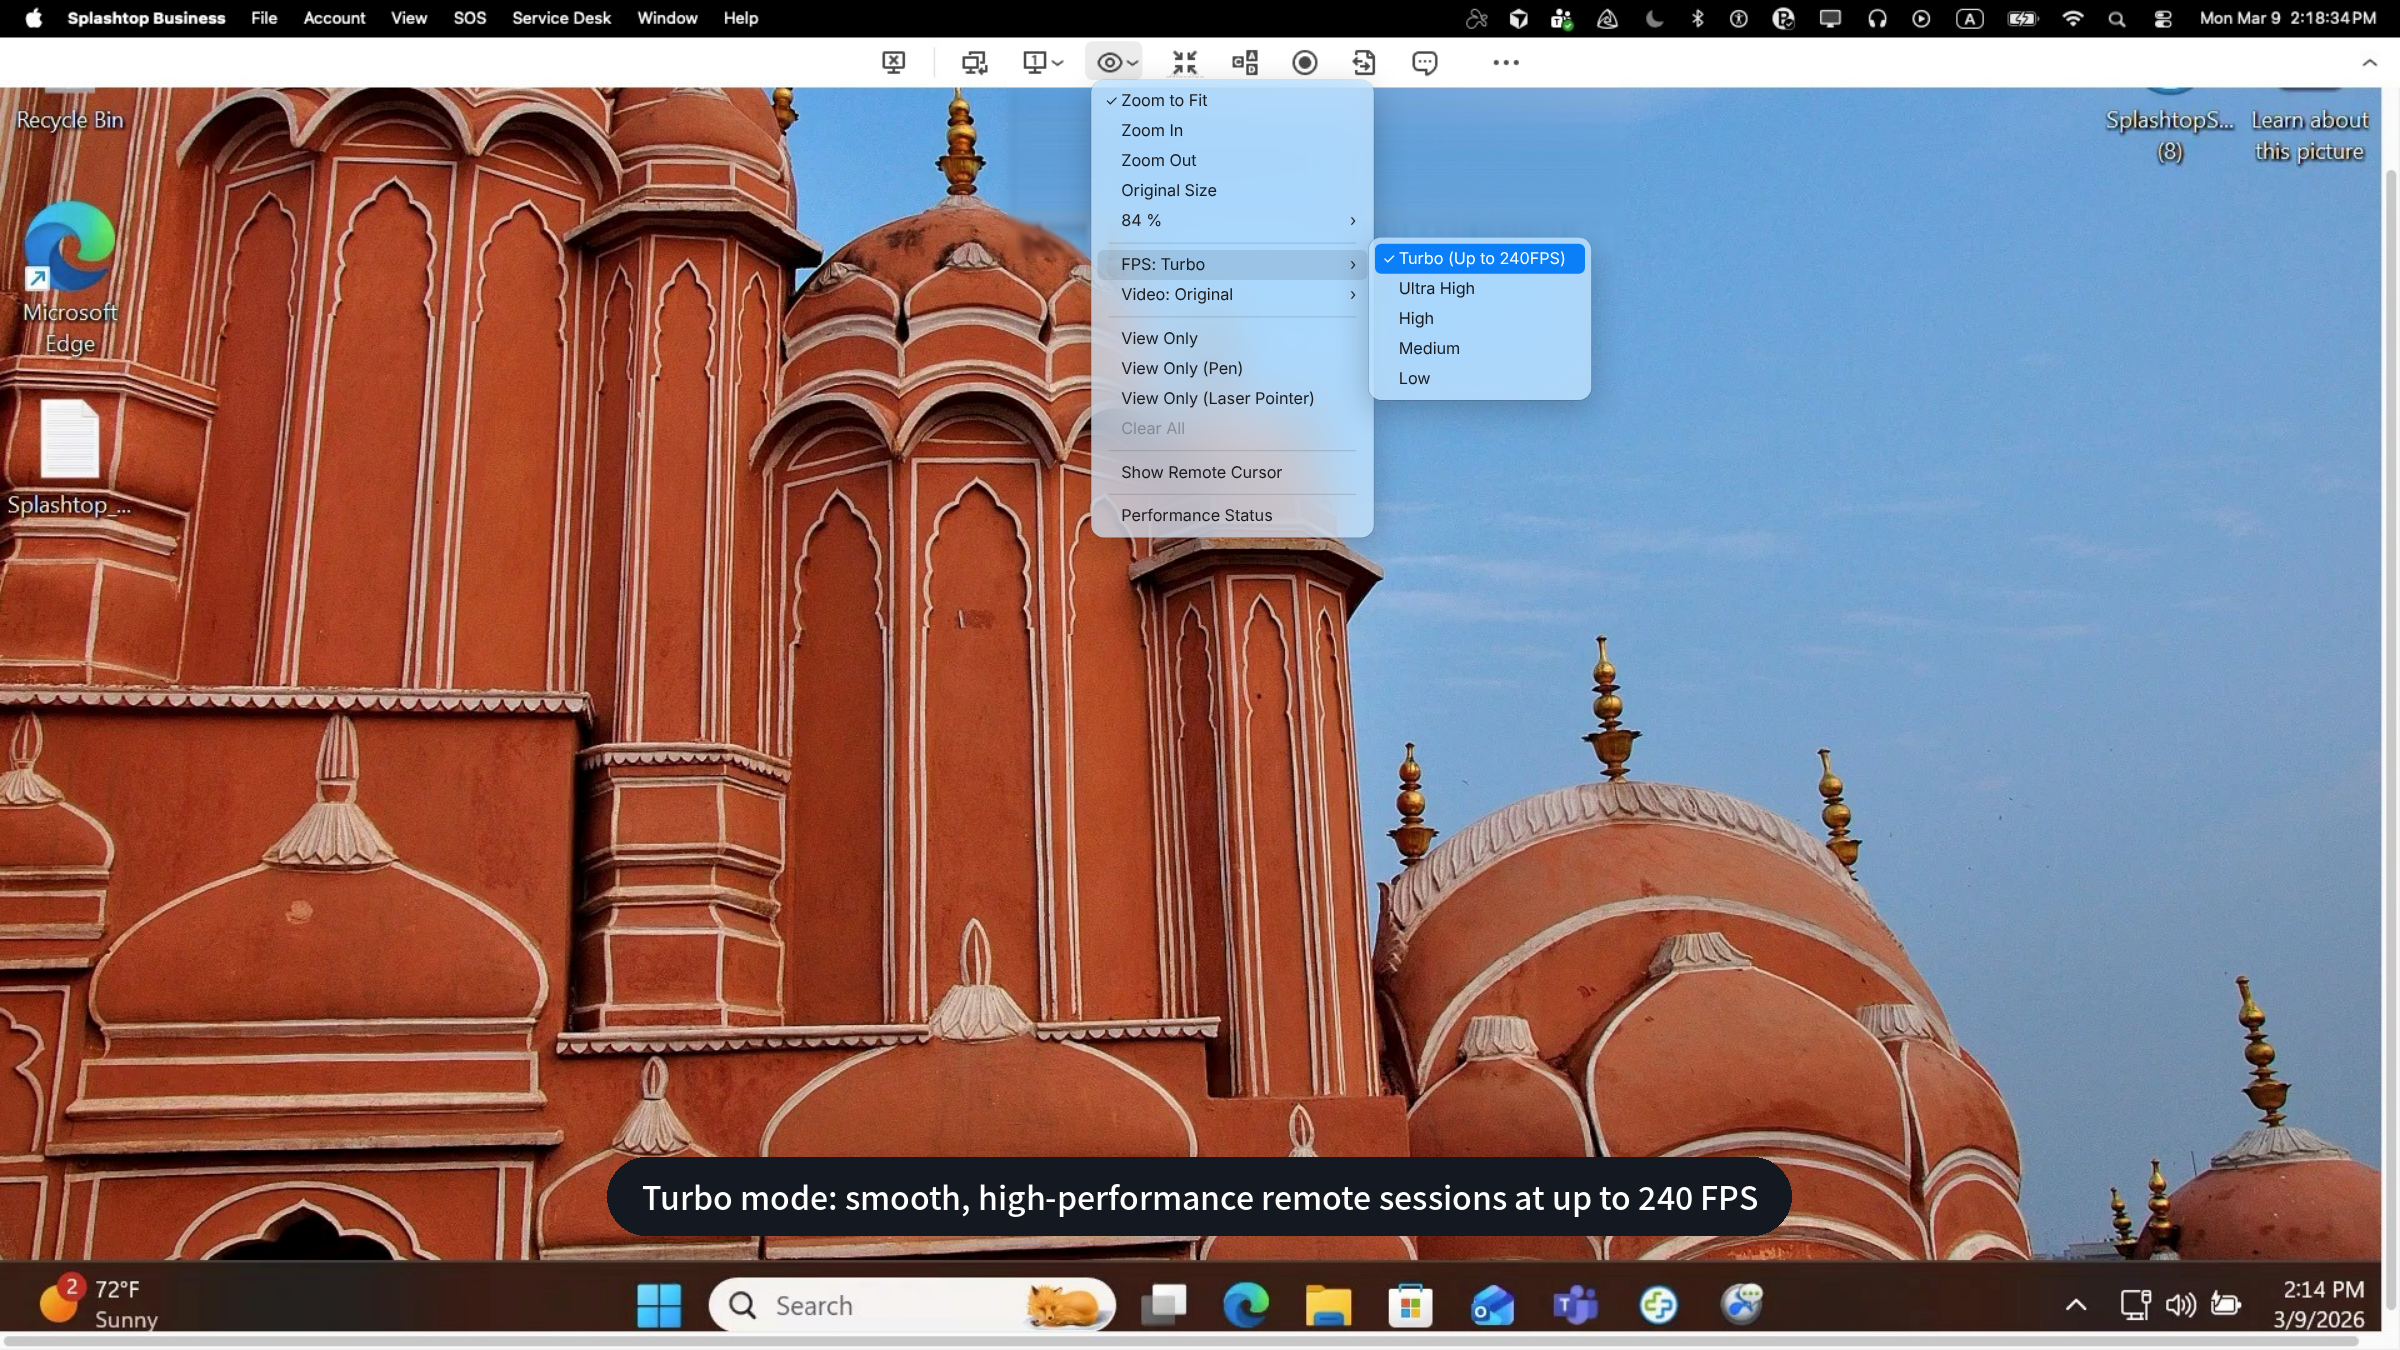Select Low frame rate option
Image resolution: width=2400 pixels, height=1350 pixels.
click(x=1480, y=378)
